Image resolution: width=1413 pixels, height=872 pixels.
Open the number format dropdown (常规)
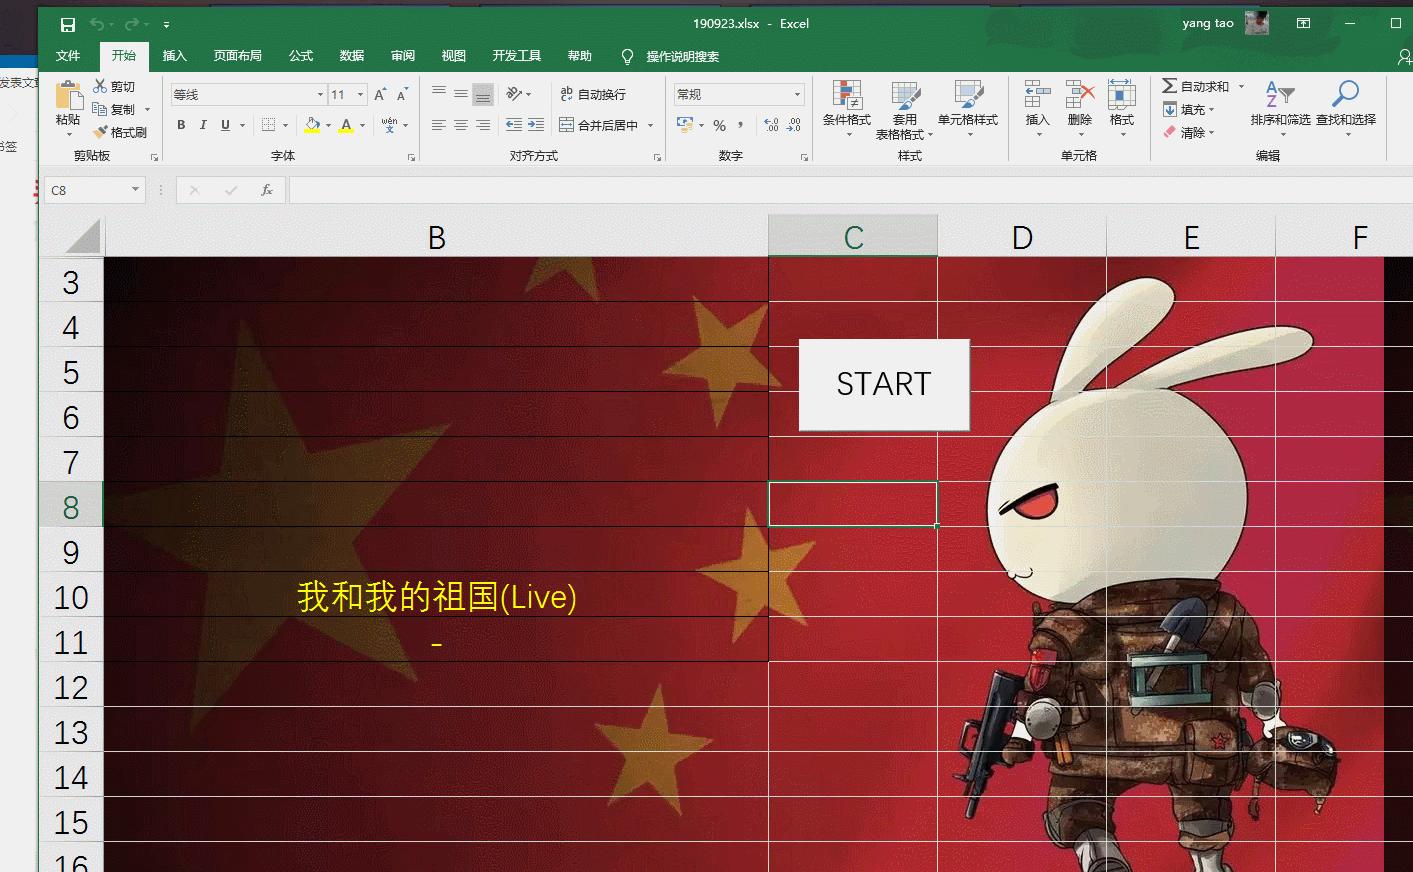(797, 95)
